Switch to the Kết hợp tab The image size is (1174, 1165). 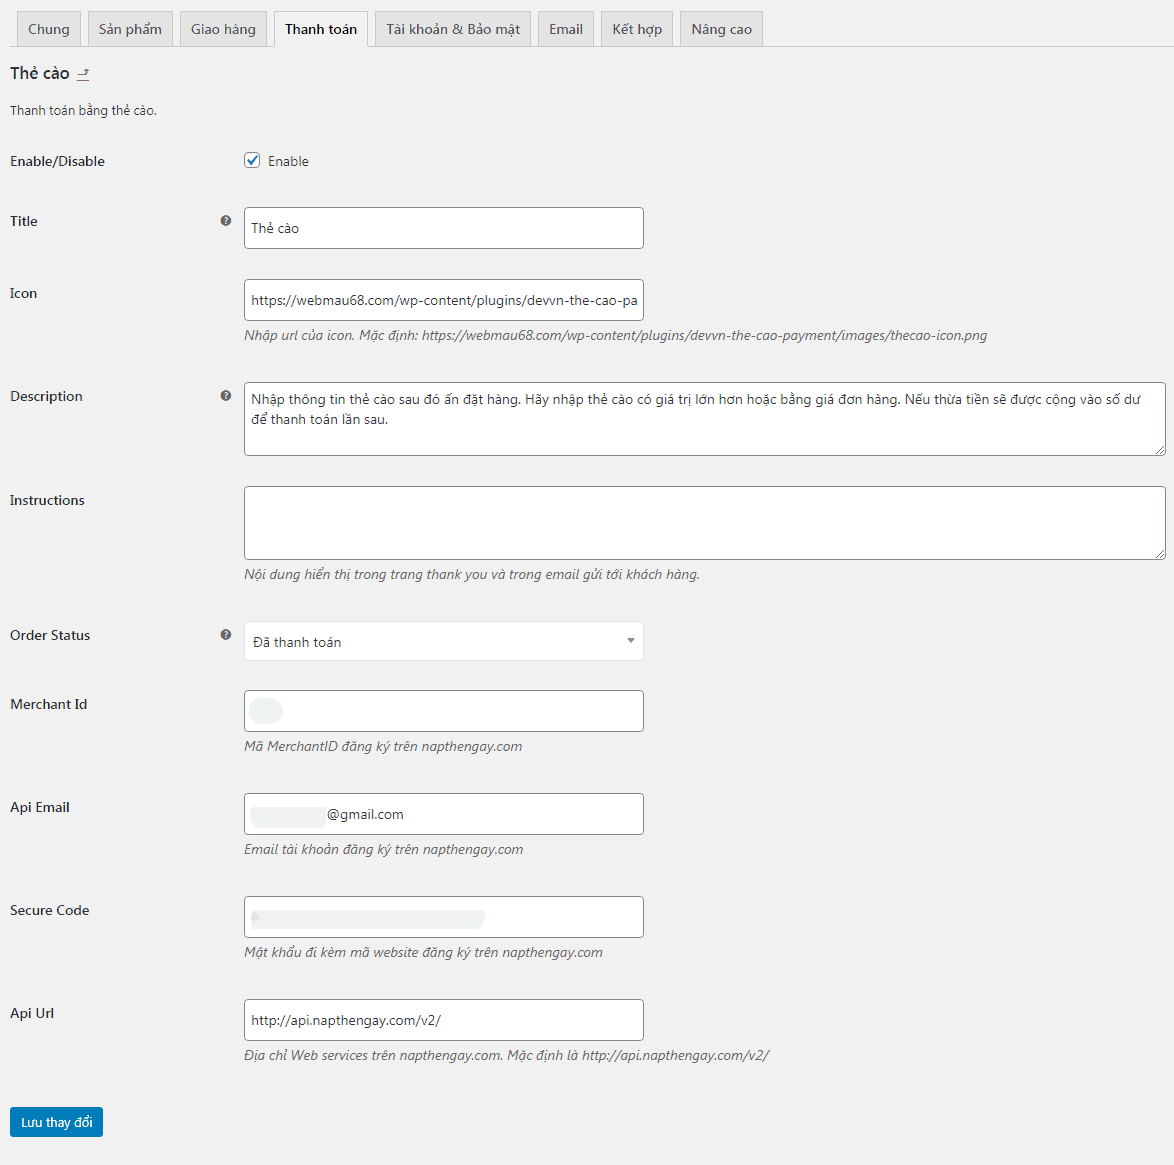point(637,29)
